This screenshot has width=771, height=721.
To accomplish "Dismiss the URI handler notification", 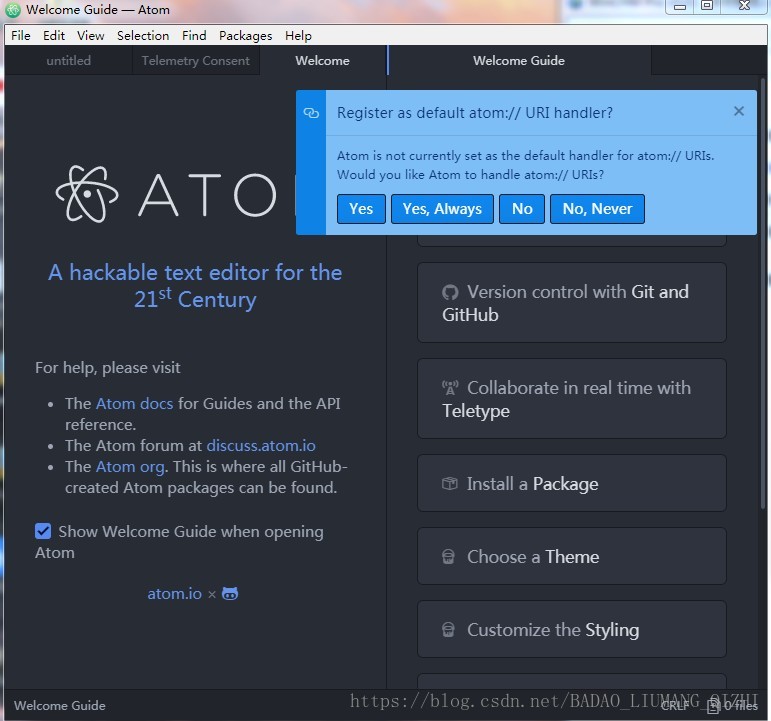I will [739, 111].
